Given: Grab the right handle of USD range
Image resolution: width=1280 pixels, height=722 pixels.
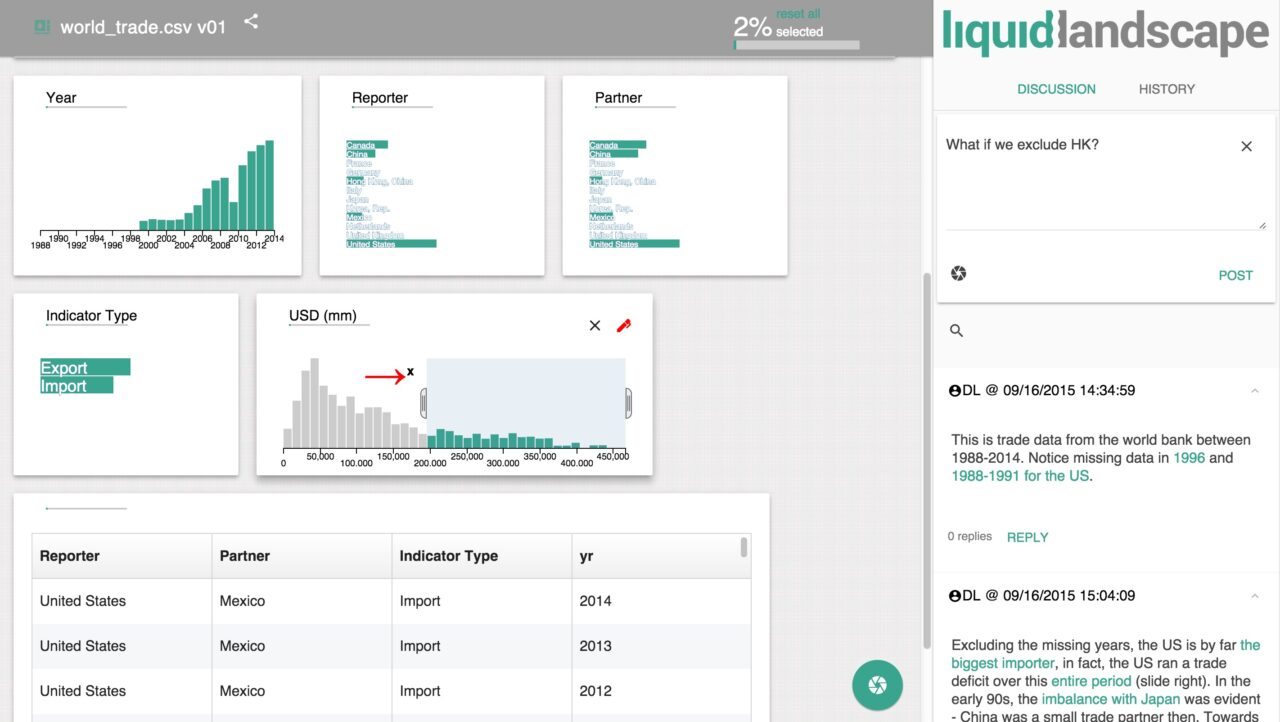Looking at the screenshot, I should pyautogui.click(x=629, y=403).
